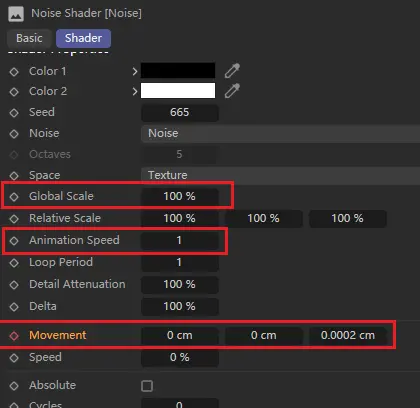Click the black Color 1 swatch
The height and width of the screenshot is (408, 420).
pos(178,70)
